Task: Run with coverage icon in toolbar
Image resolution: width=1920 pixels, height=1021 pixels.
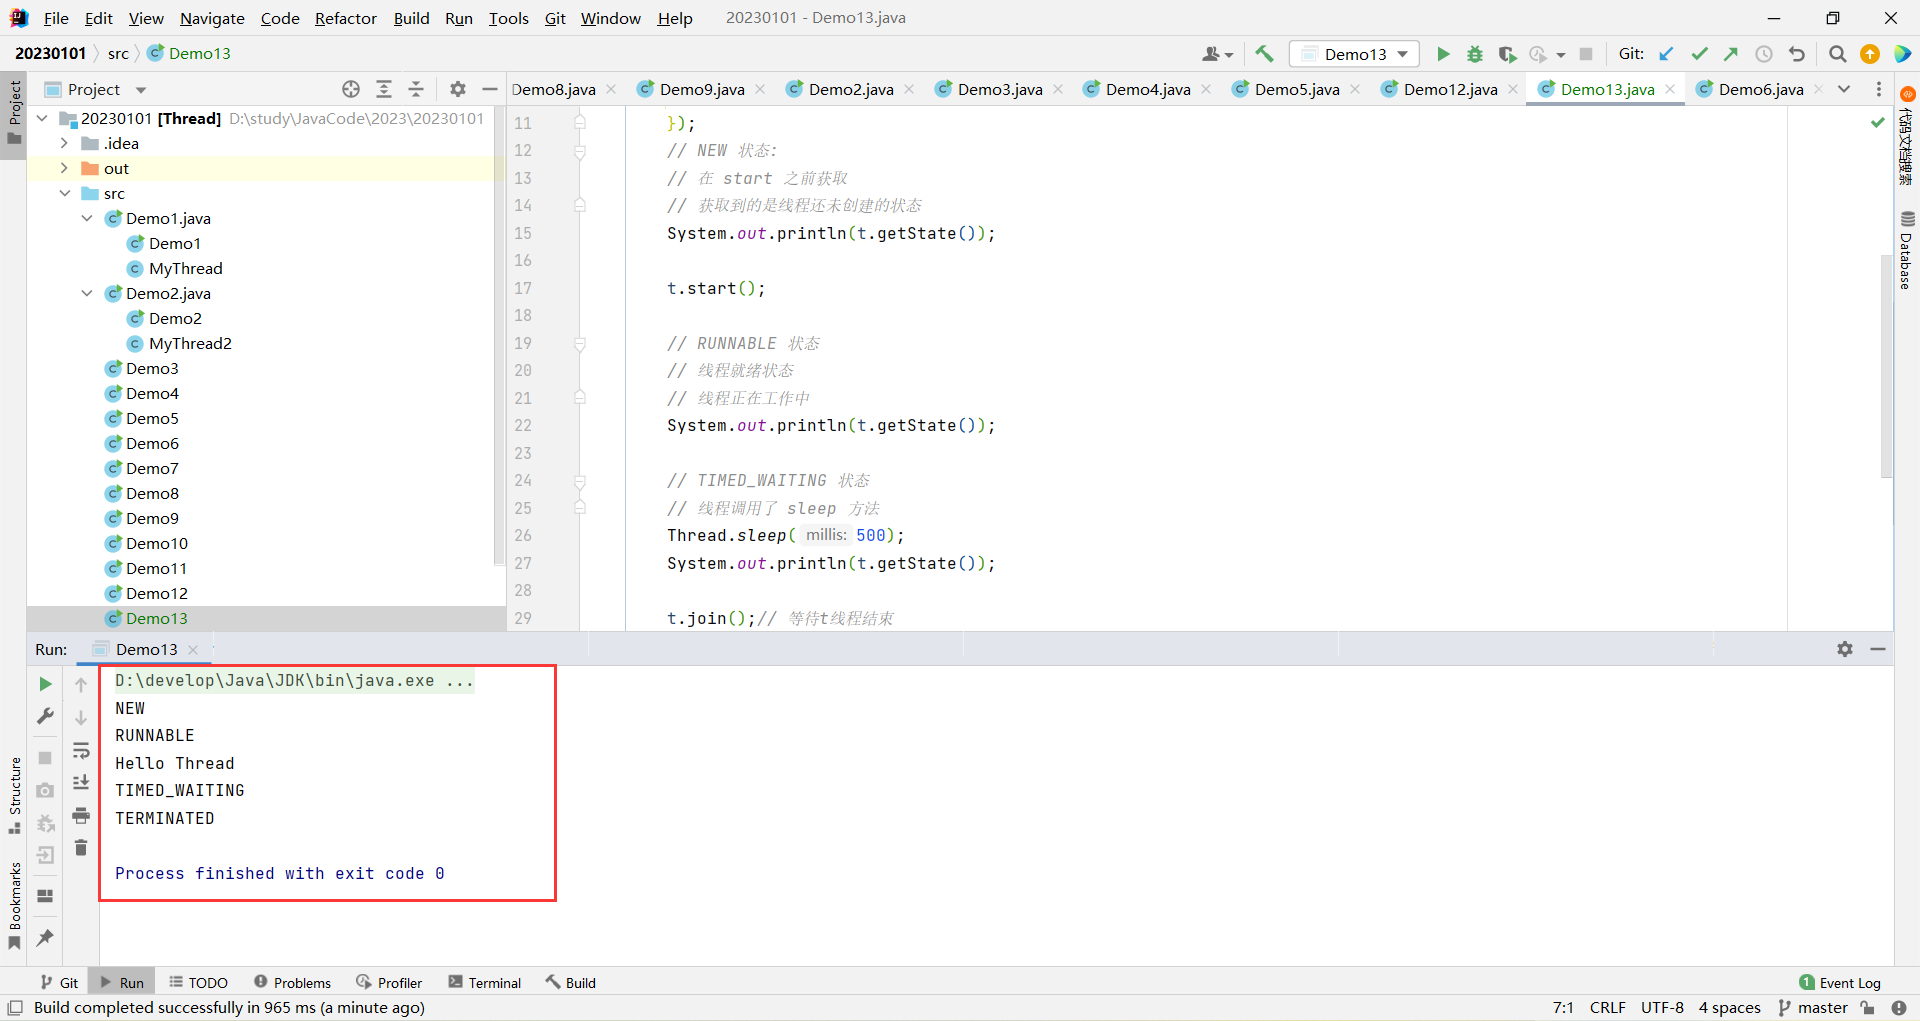Action: click(1507, 54)
